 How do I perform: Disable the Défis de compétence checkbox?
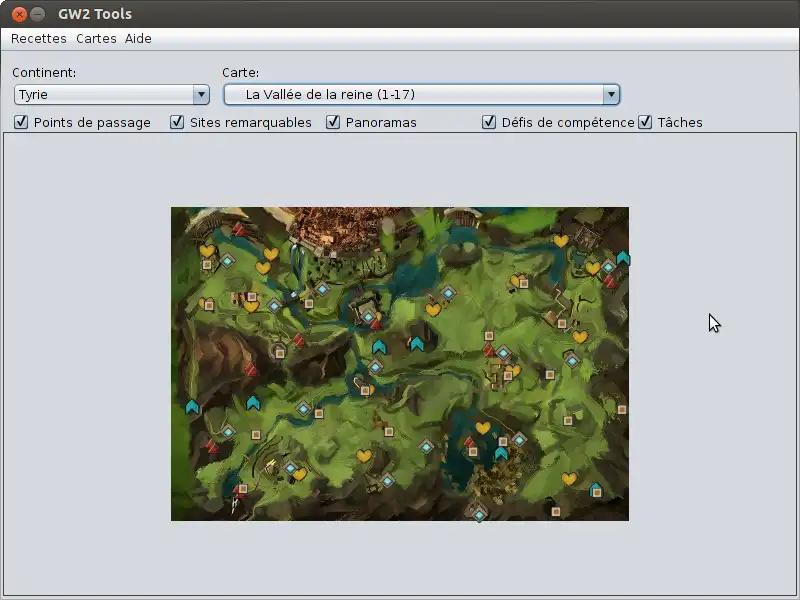point(489,122)
